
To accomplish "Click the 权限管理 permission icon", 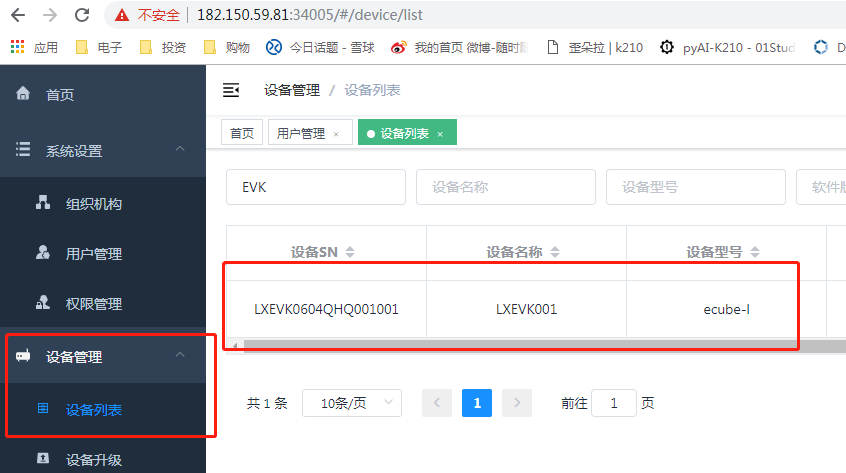I will [43, 303].
